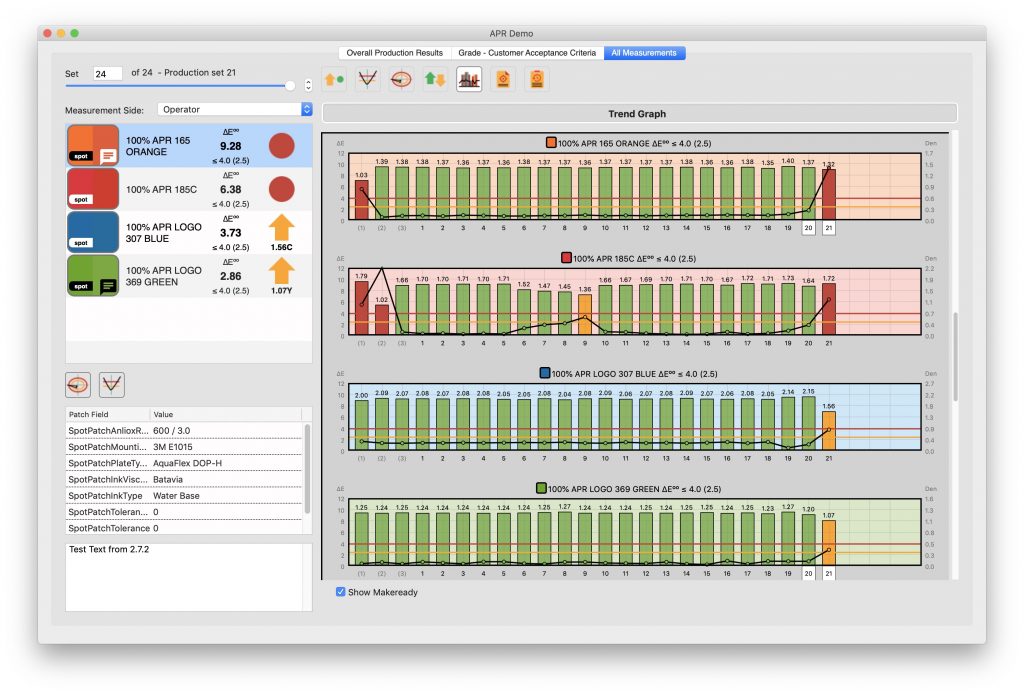Switch to Grade - Customer Acceptance Criteria tab
The height and width of the screenshot is (694, 1024).
tap(527, 53)
